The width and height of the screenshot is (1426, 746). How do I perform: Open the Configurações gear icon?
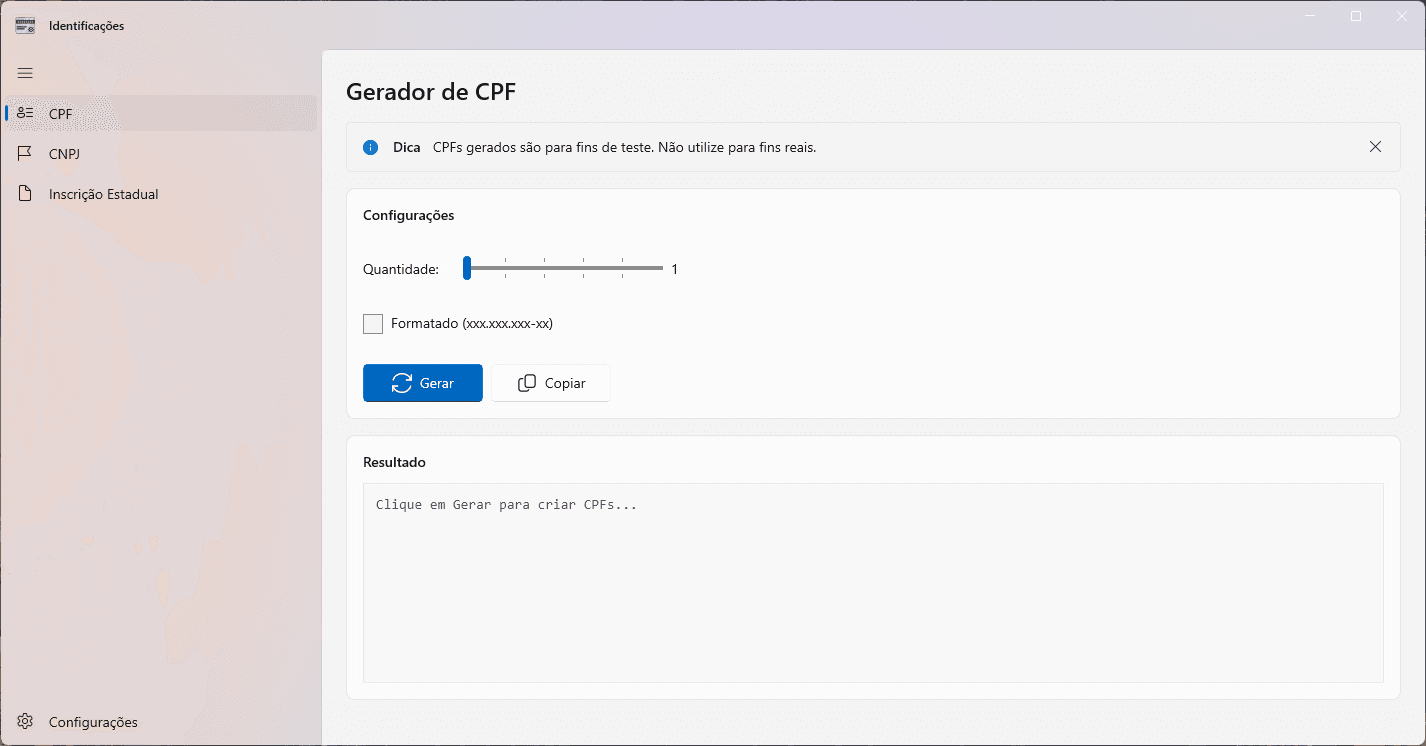click(25, 721)
